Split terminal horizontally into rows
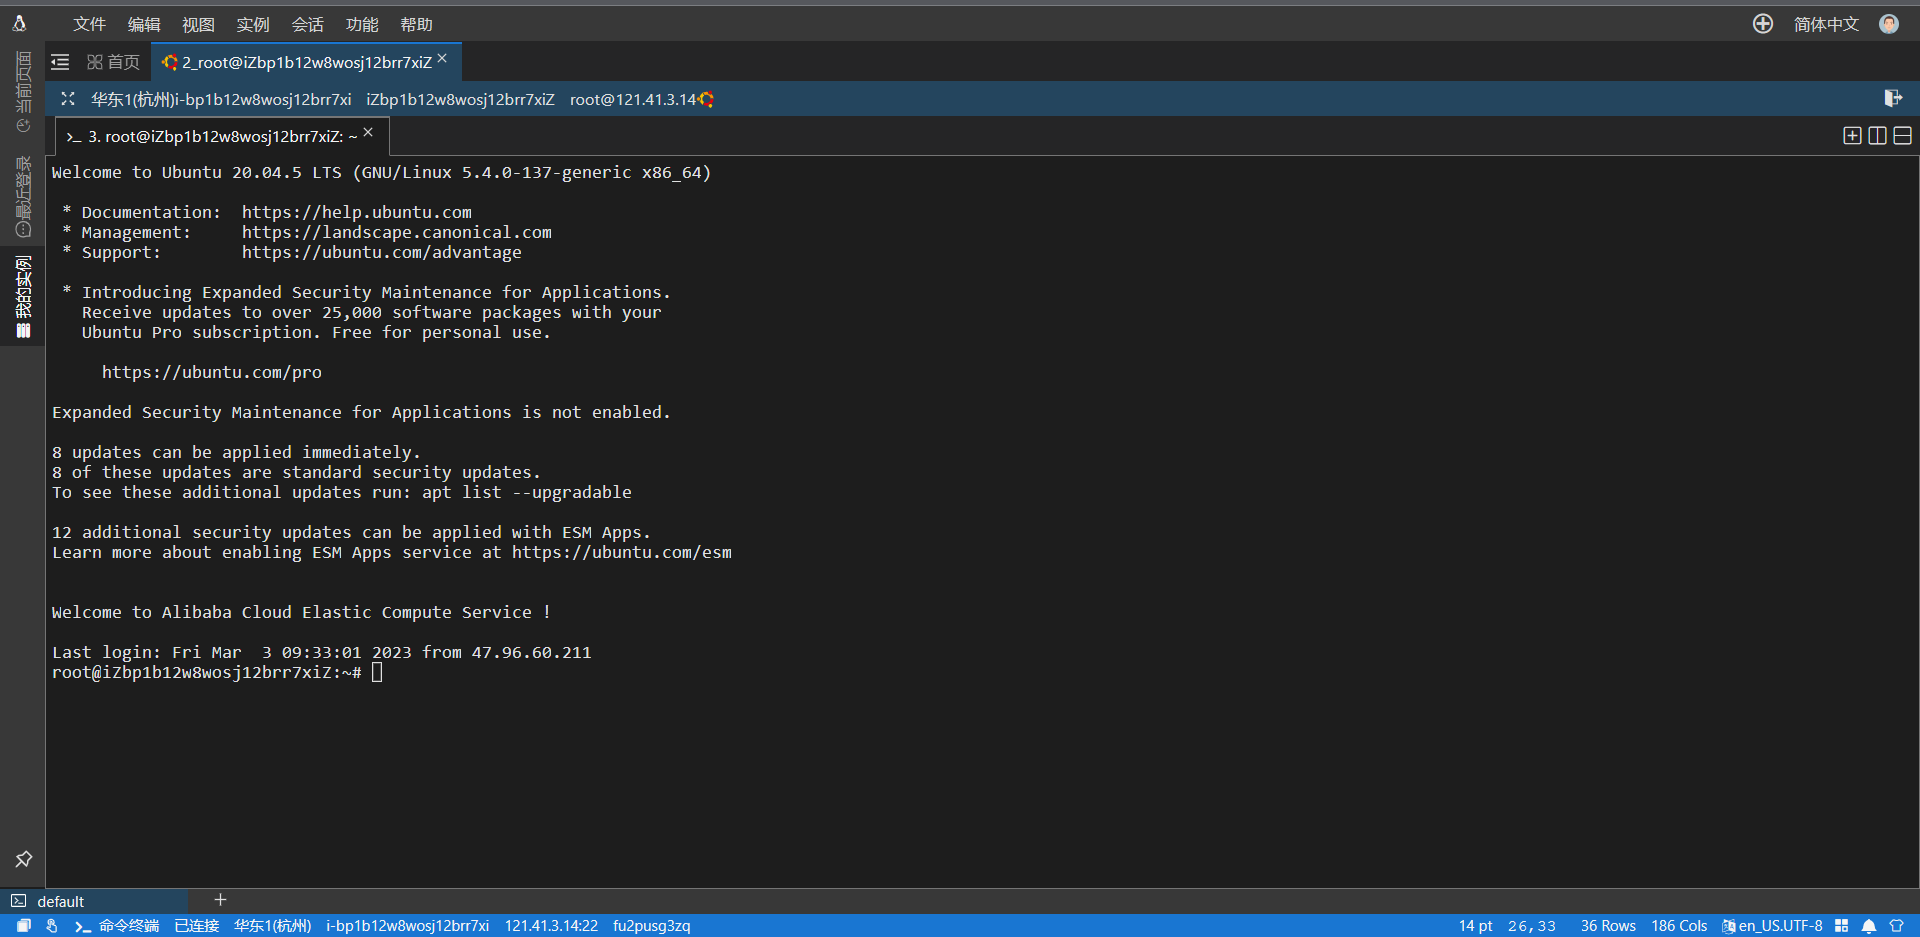 (x=1902, y=136)
